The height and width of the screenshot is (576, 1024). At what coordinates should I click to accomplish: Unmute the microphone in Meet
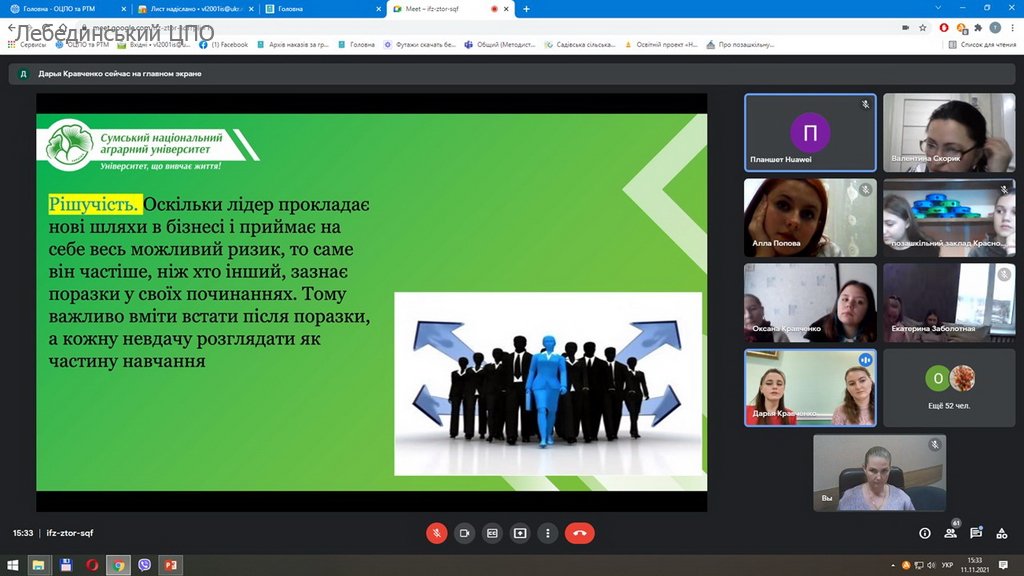coord(437,533)
